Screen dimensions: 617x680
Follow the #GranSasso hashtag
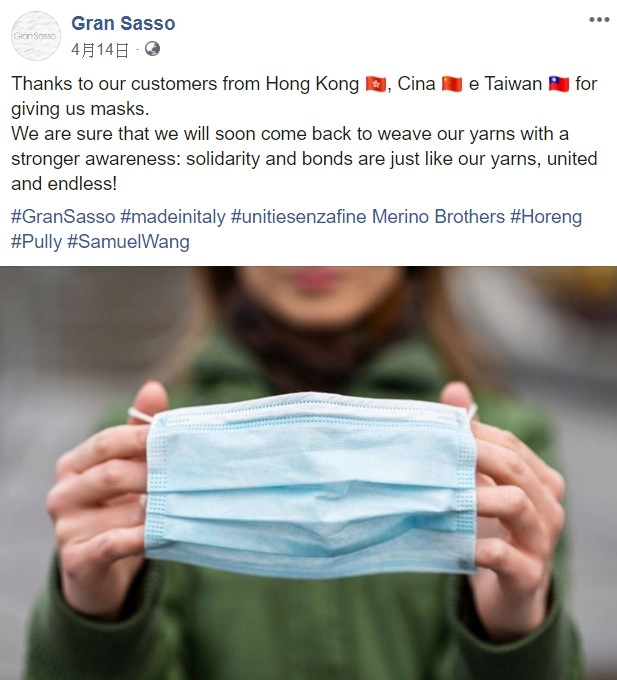pyautogui.click(x=63, y=216)
